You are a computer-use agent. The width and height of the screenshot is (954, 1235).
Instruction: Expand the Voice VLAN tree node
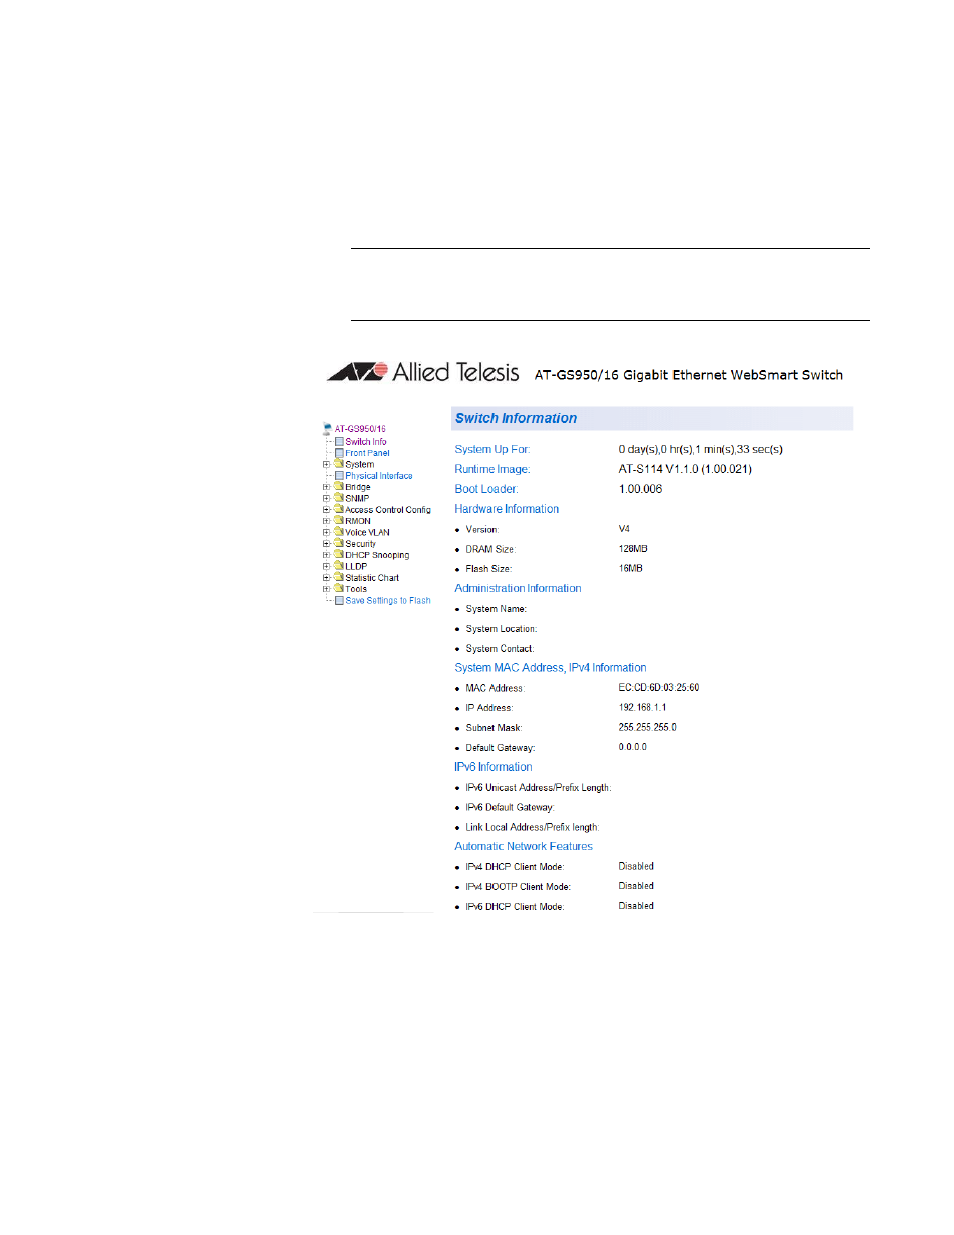pos(326,533)
